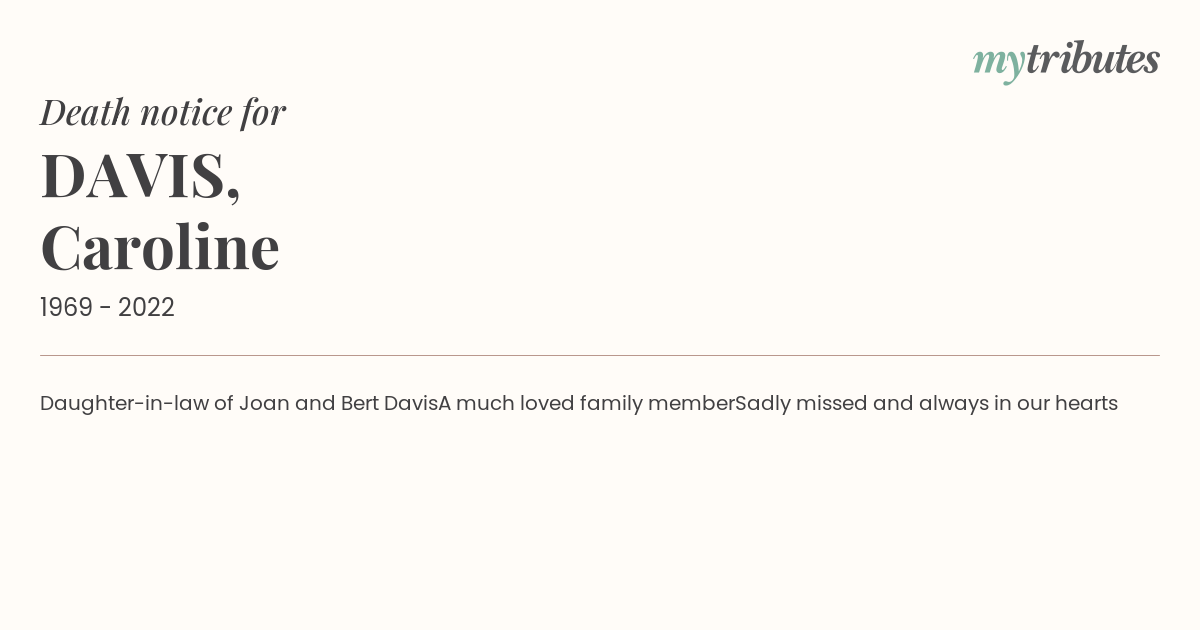Image resolution: width=1200 pixels, height=630 pixels.
Task: Click the death year 2022
Action: click(146, 308)
